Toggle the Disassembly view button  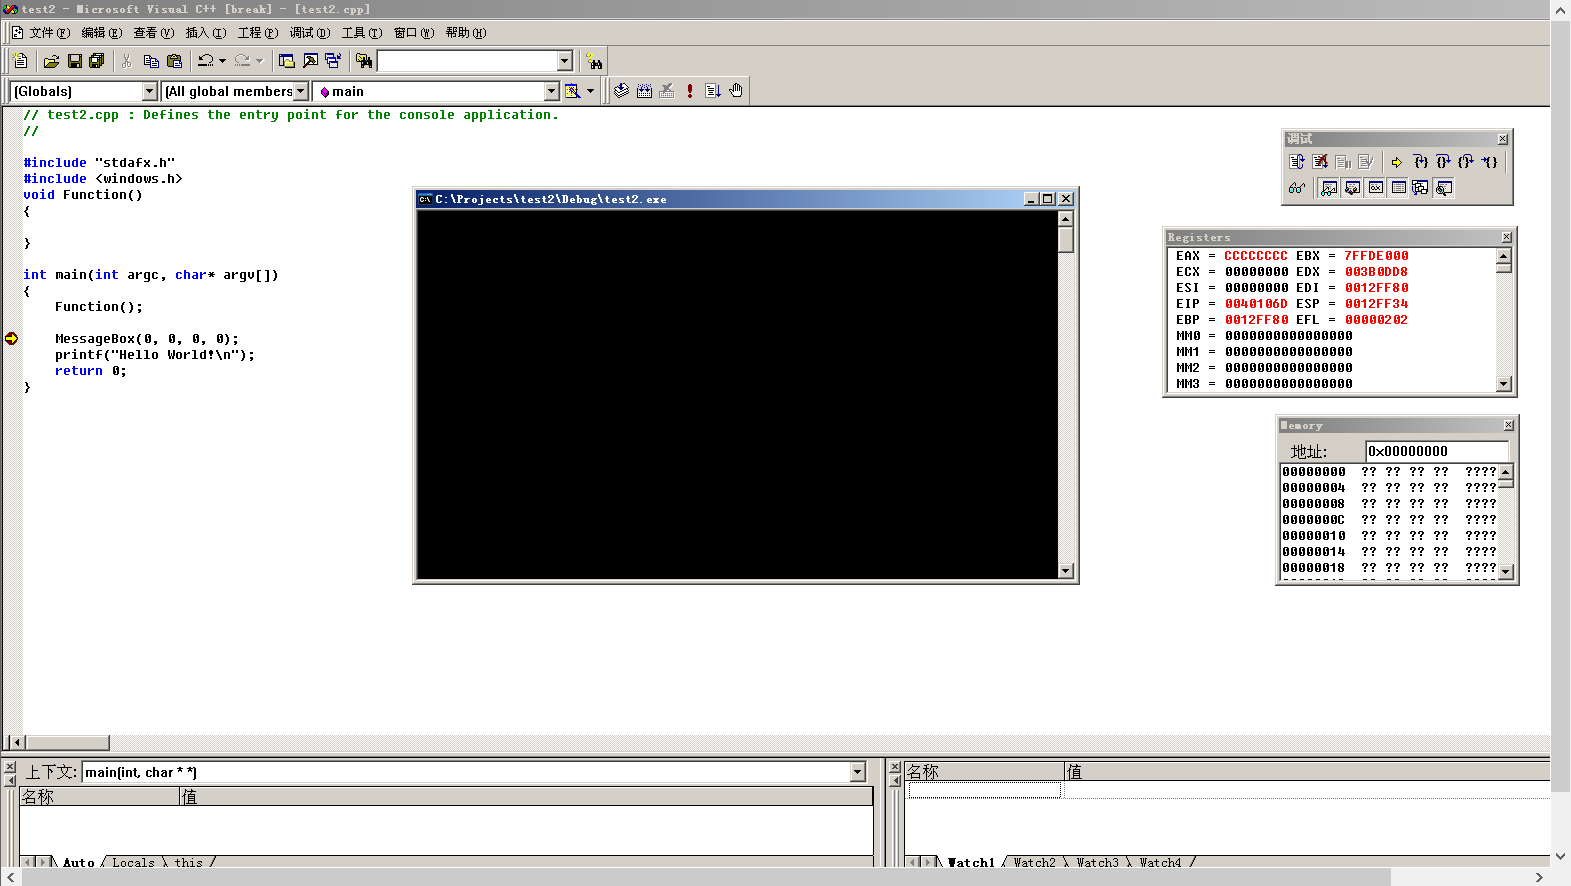click(x=1444, y=187)
